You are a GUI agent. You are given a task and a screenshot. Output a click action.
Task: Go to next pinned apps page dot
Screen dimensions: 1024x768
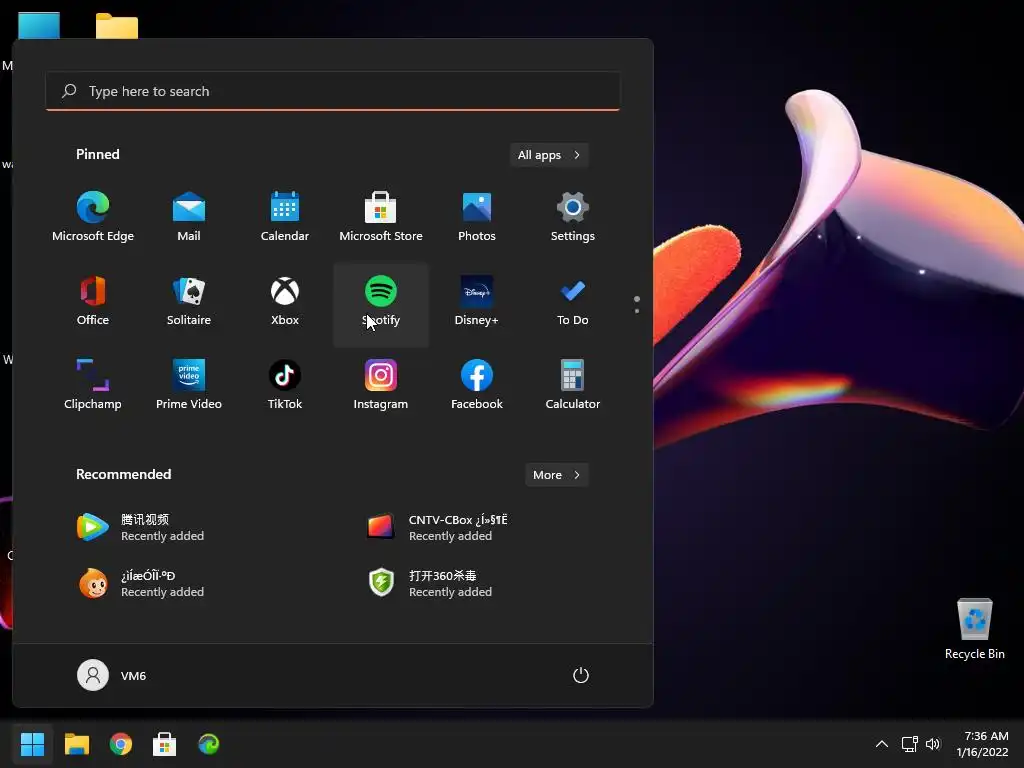[637, 311]
